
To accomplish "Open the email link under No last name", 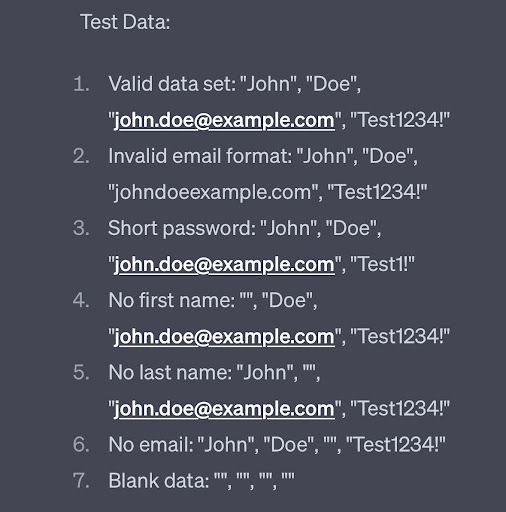I will (x=224, y=409).
